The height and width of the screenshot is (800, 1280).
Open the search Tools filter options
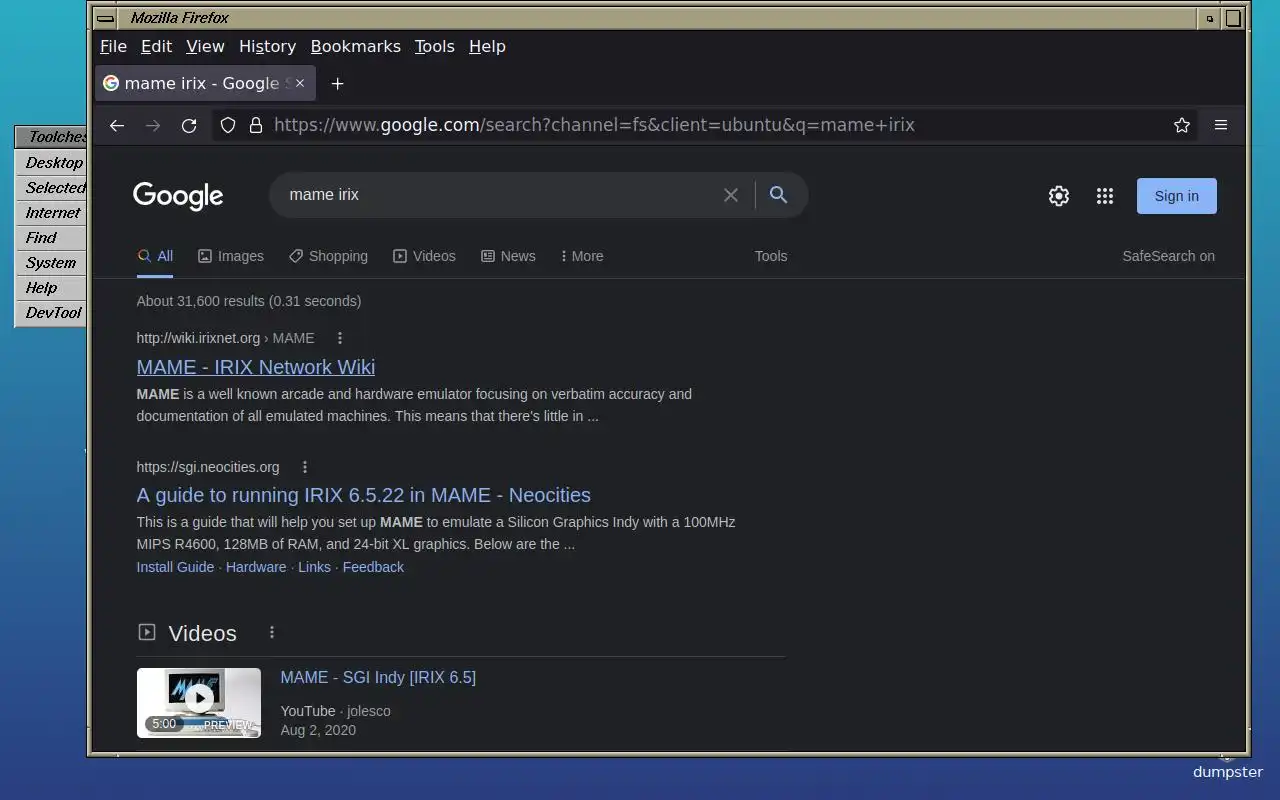coord(771,256)
